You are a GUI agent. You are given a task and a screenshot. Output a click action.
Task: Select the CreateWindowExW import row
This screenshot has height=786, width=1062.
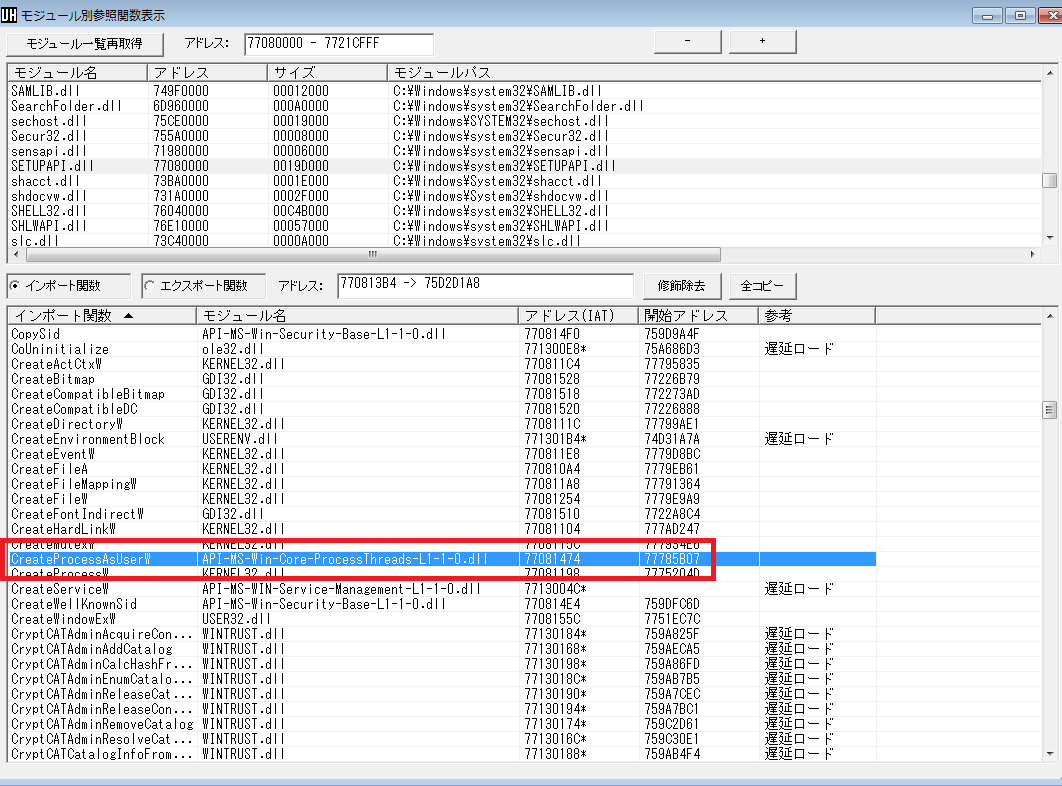[442, 619]
